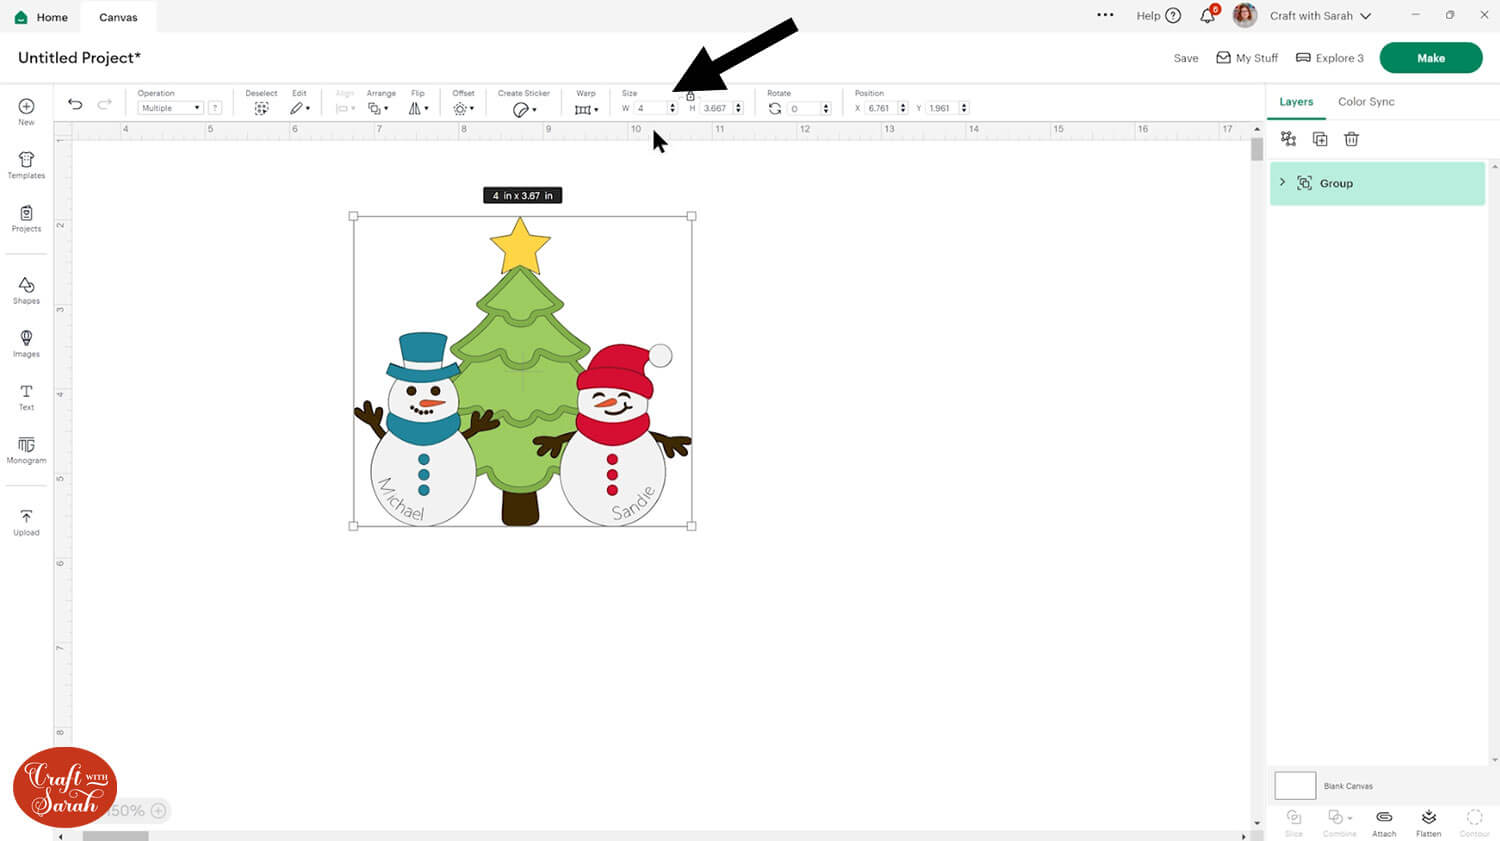Click the height H size field
The width and height of the screenshot is (1500, 841).
[x=717, y=108]
